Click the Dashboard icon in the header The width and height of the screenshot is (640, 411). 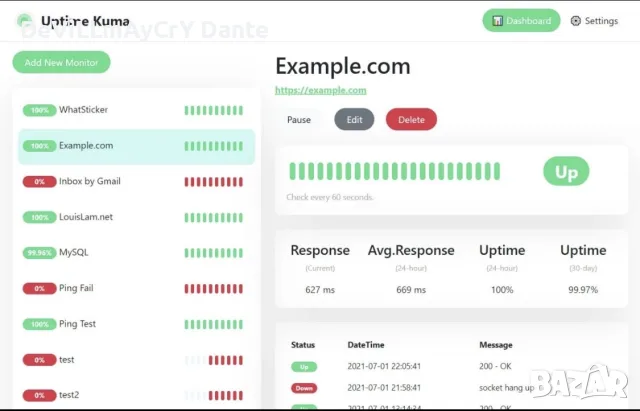[x=497, y=21]
